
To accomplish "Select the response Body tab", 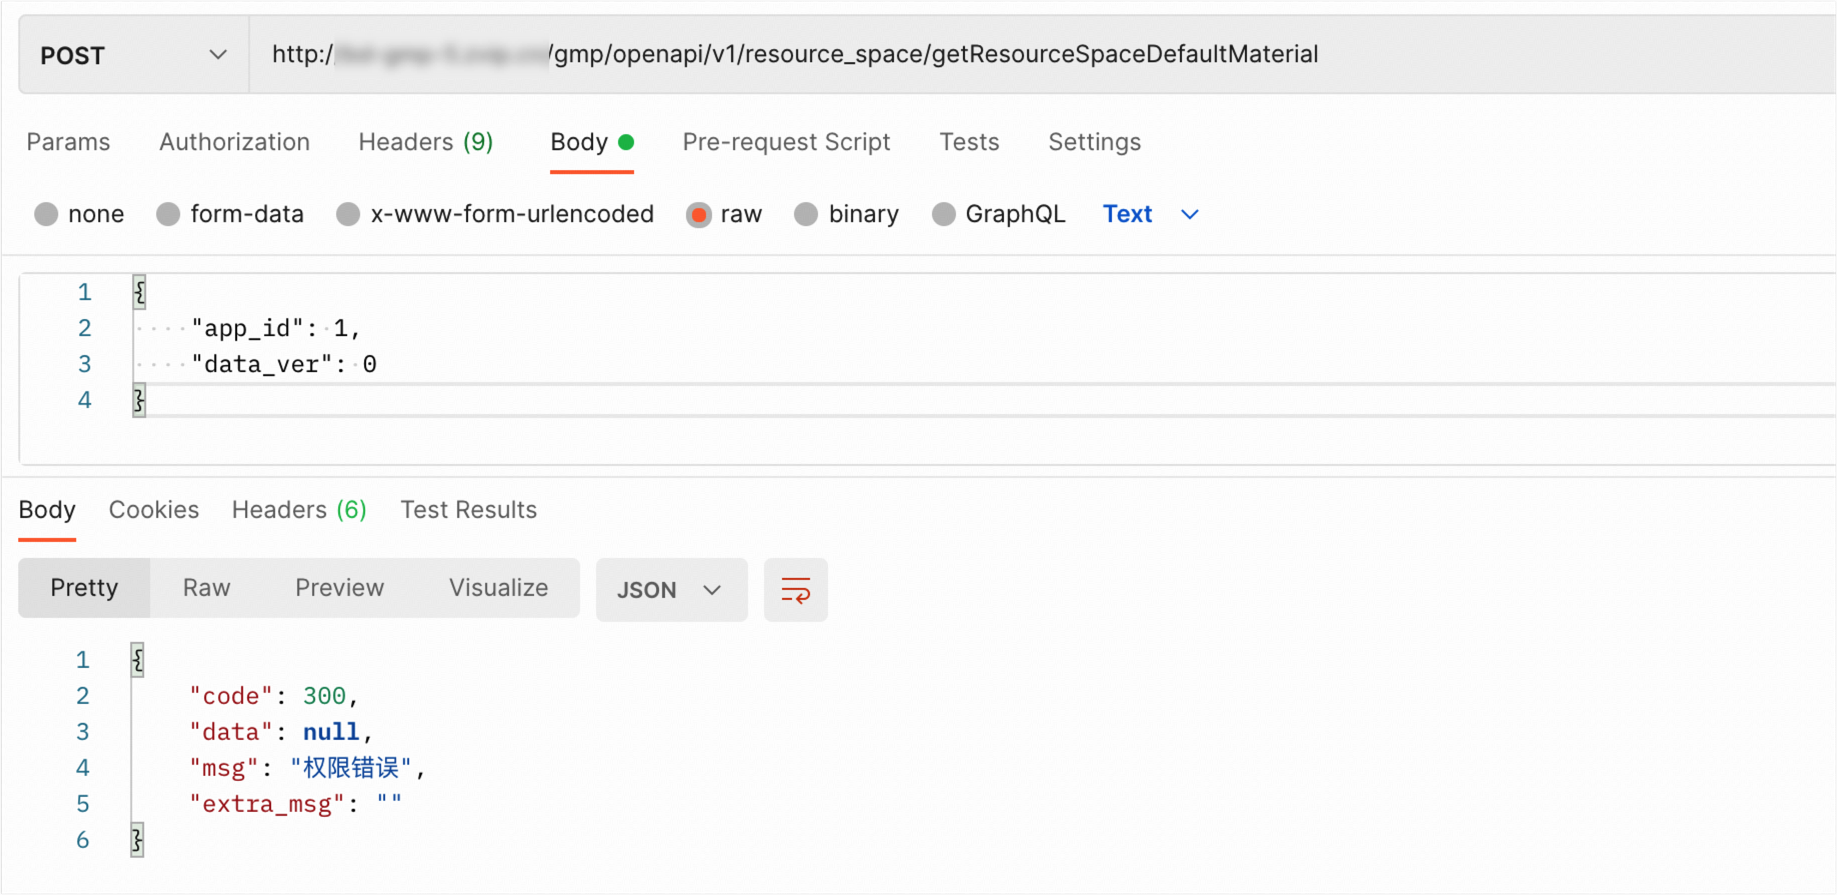I will point(47,510).
